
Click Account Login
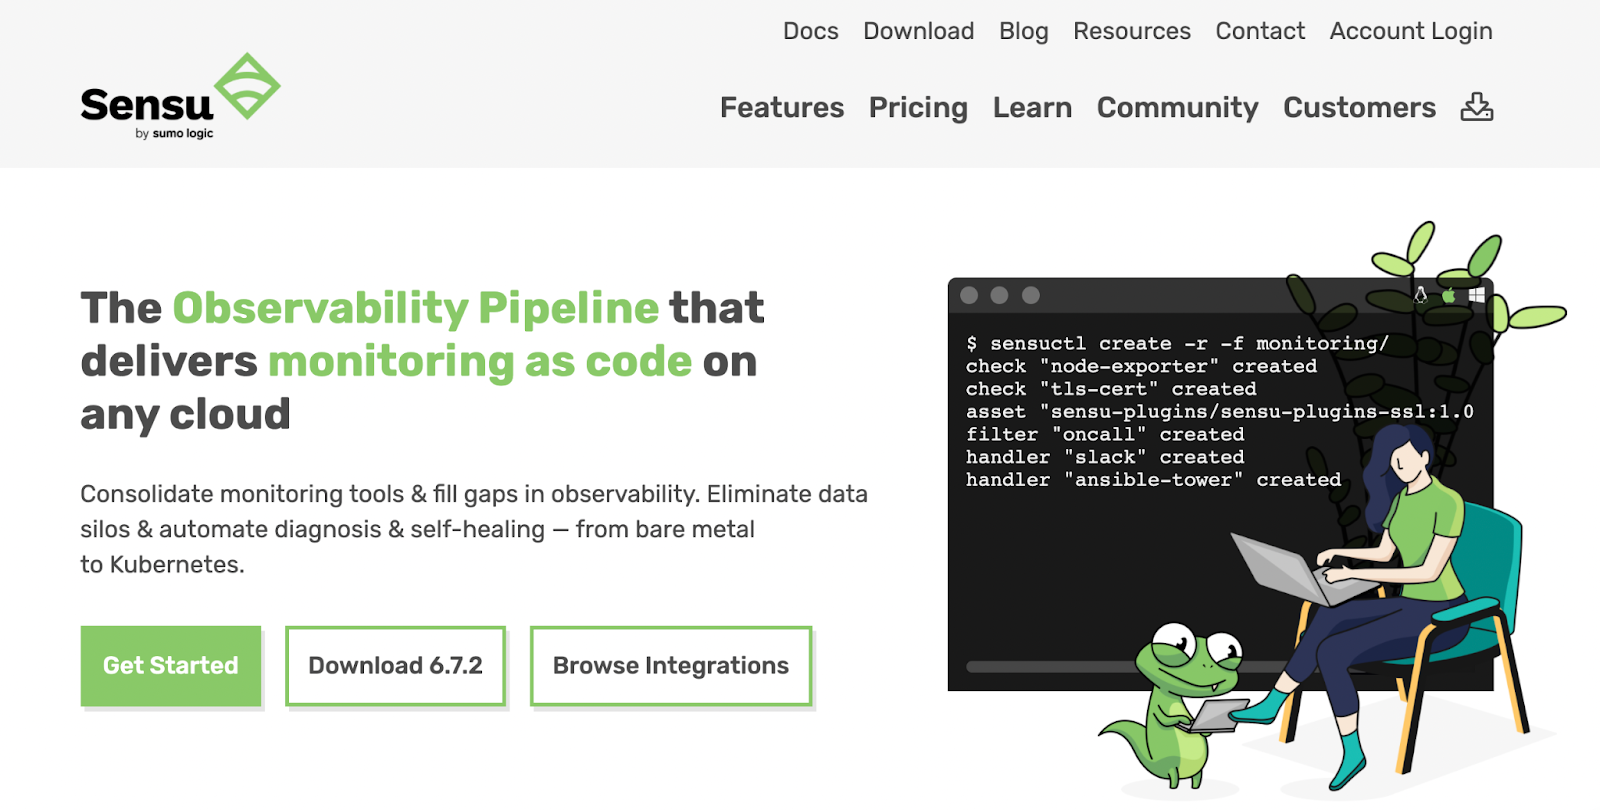click(x=1410, y=31)
